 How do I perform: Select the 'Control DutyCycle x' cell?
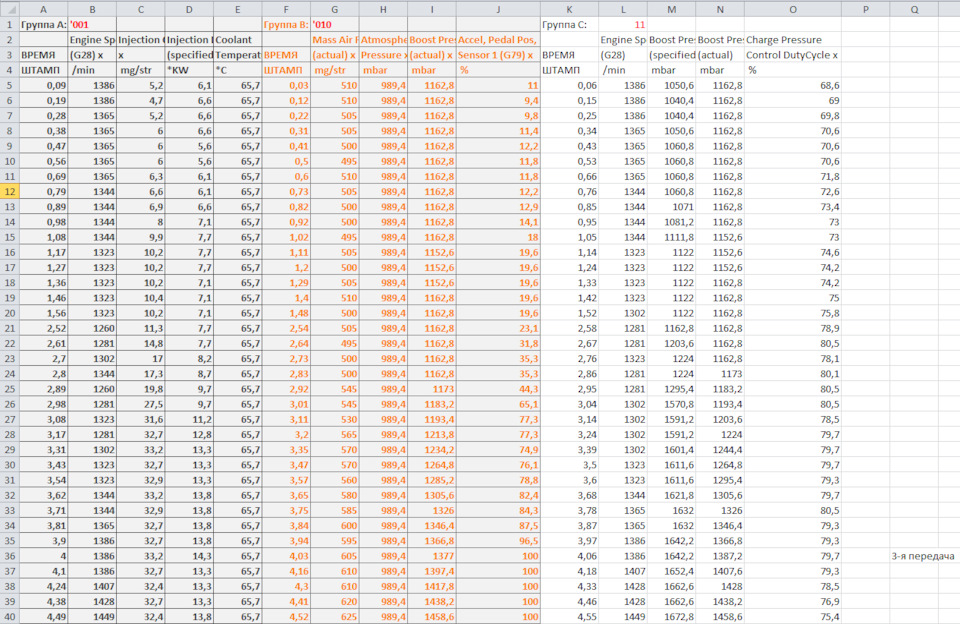pos(793,55)
